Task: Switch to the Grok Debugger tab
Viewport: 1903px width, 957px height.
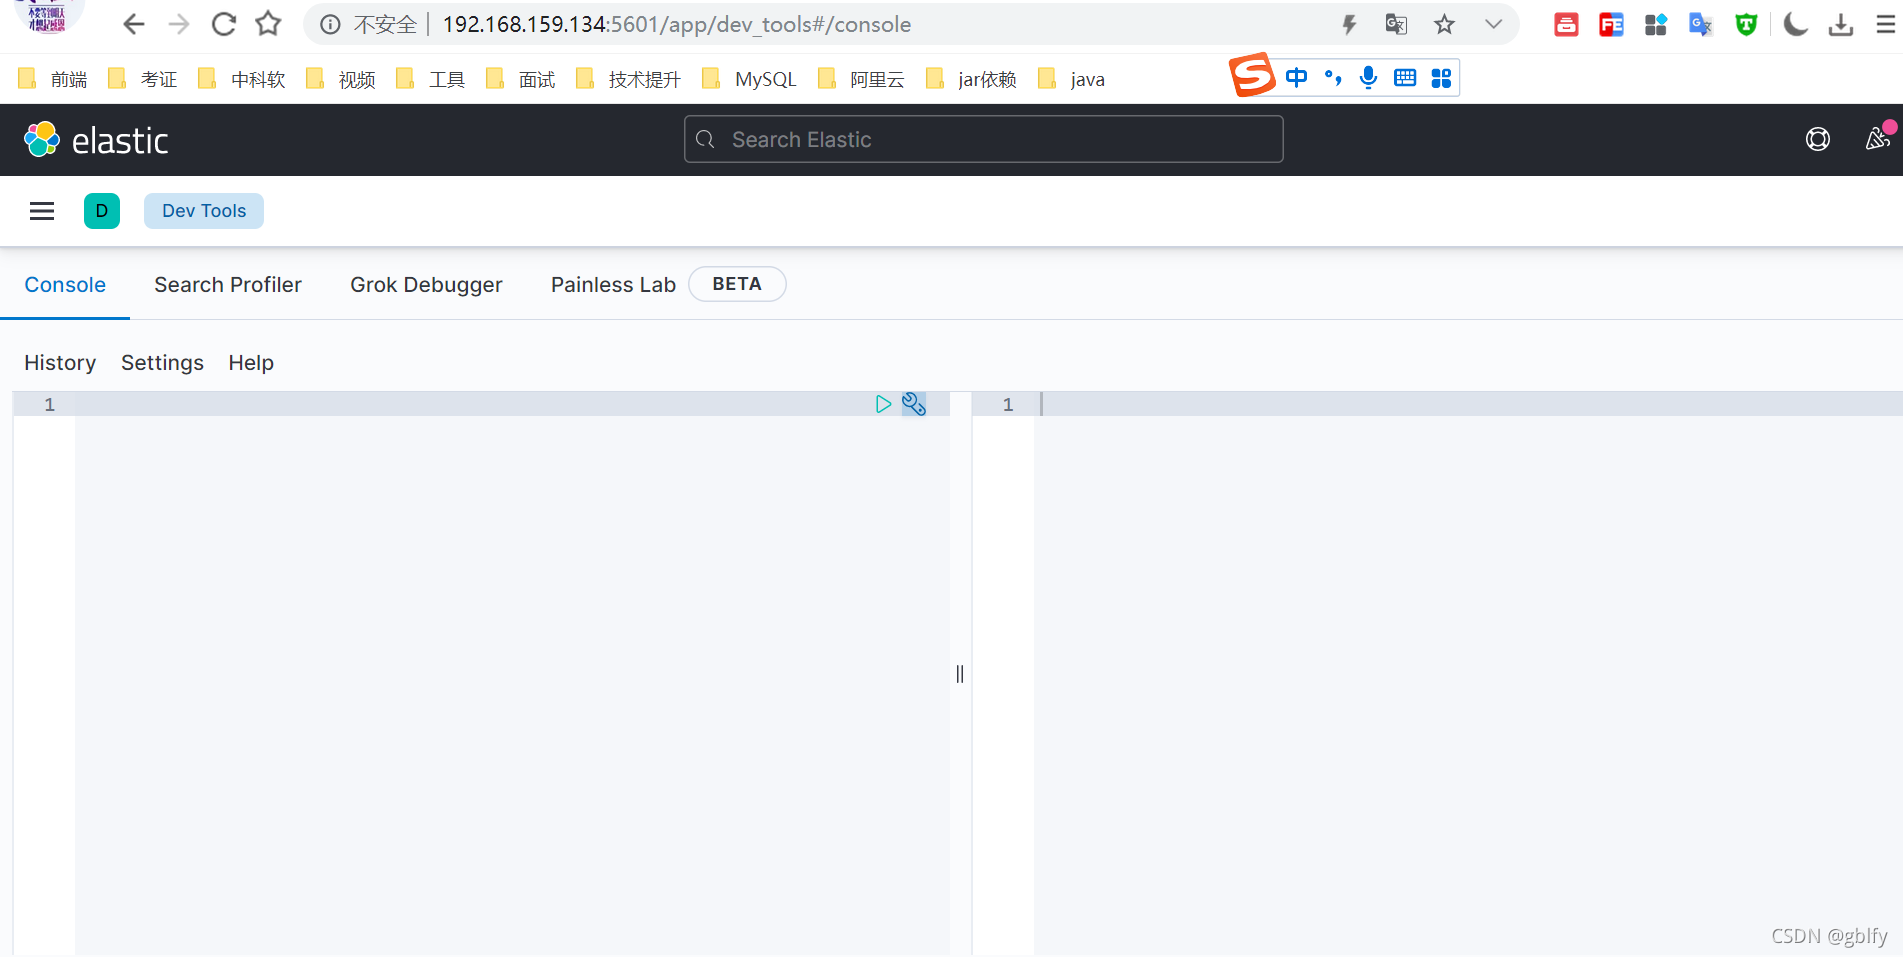Action: pyautogui.click(x=426, y=285)
